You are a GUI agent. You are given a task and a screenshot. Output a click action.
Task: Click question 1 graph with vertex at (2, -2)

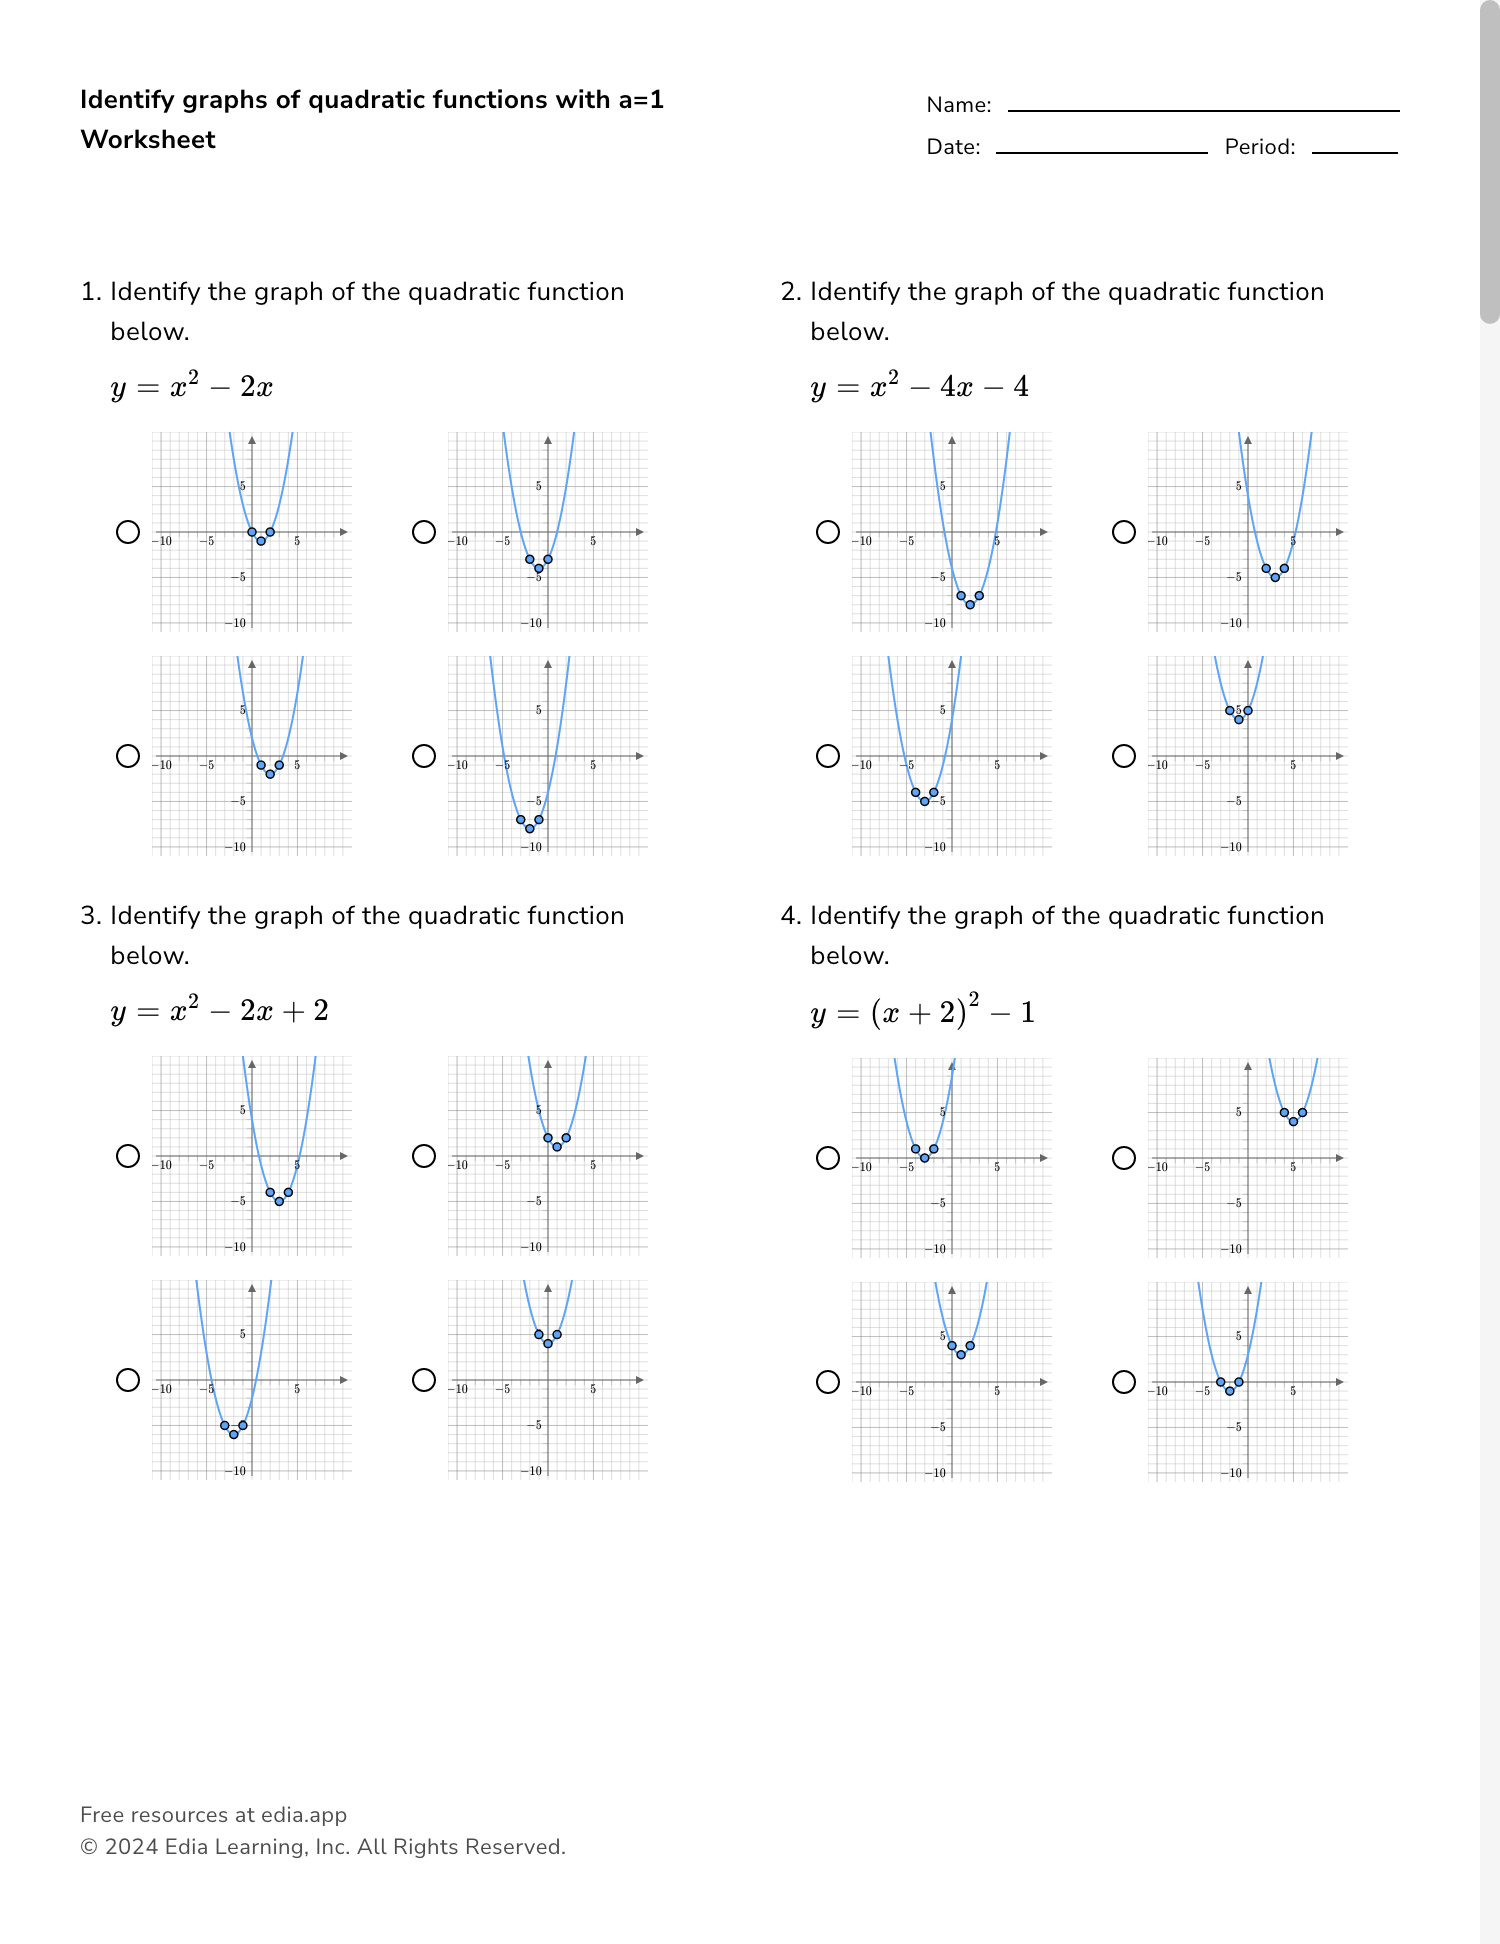pyautogui.click(x=252, y=756)
